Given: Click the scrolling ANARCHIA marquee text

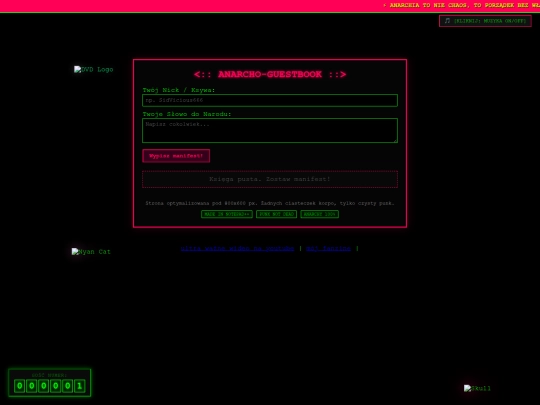Looking at the screenshot, I should point(461,5).
